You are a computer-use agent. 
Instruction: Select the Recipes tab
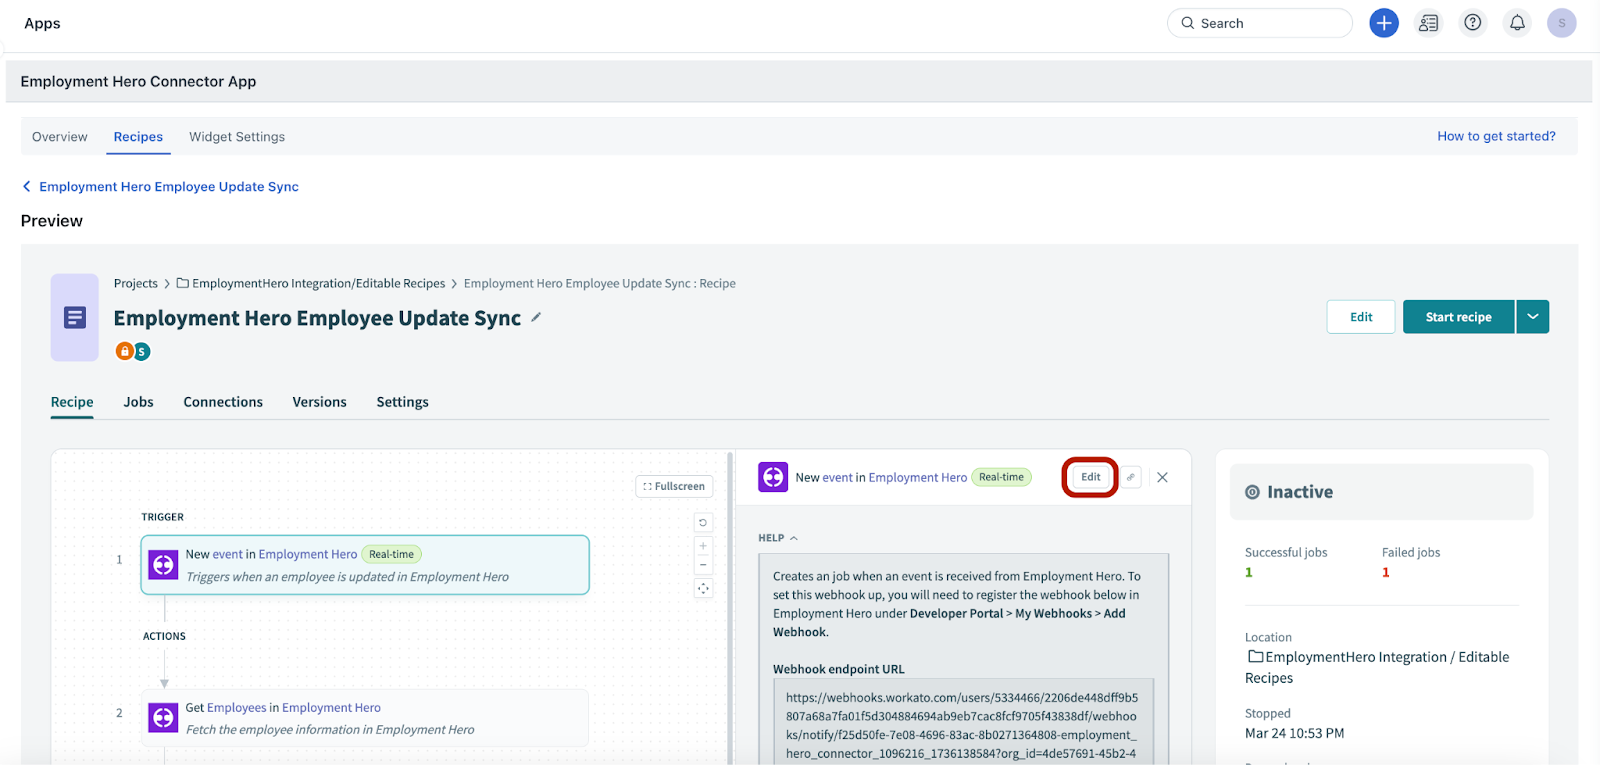[138, 137]
